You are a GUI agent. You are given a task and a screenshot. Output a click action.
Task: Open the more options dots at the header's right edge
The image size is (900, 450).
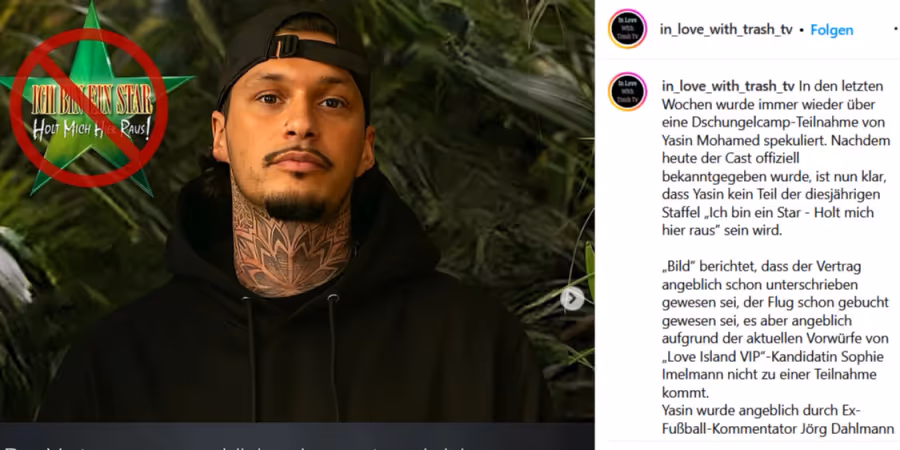[897, 29]
